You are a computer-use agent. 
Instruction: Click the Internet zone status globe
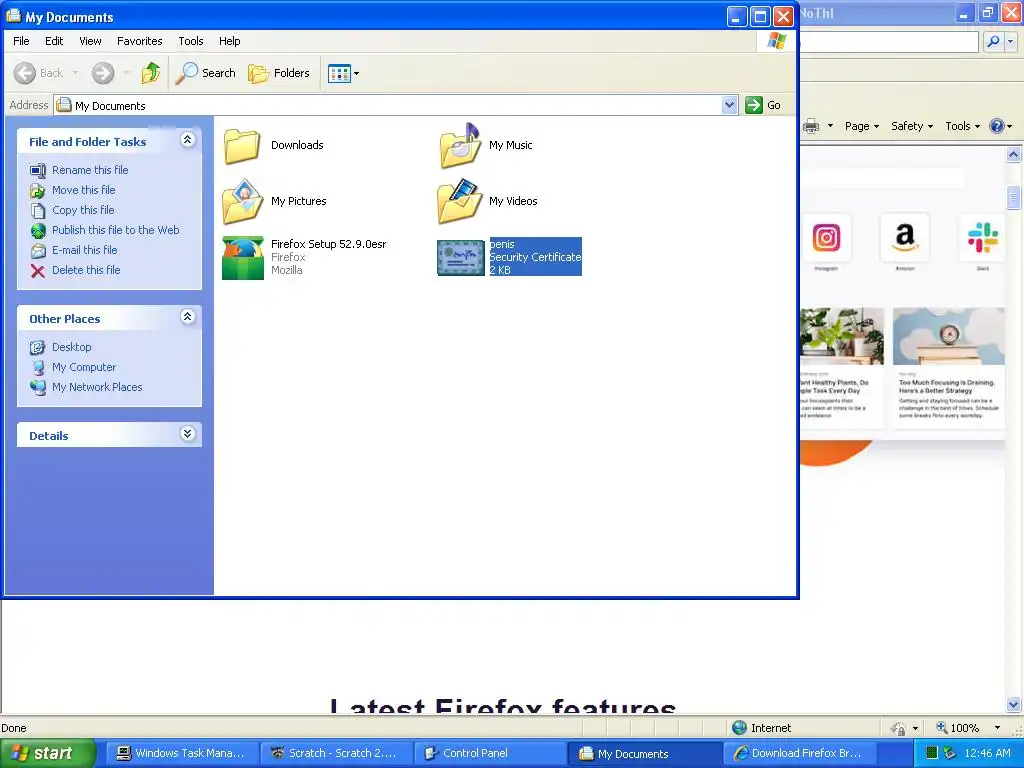click(739, 728)
